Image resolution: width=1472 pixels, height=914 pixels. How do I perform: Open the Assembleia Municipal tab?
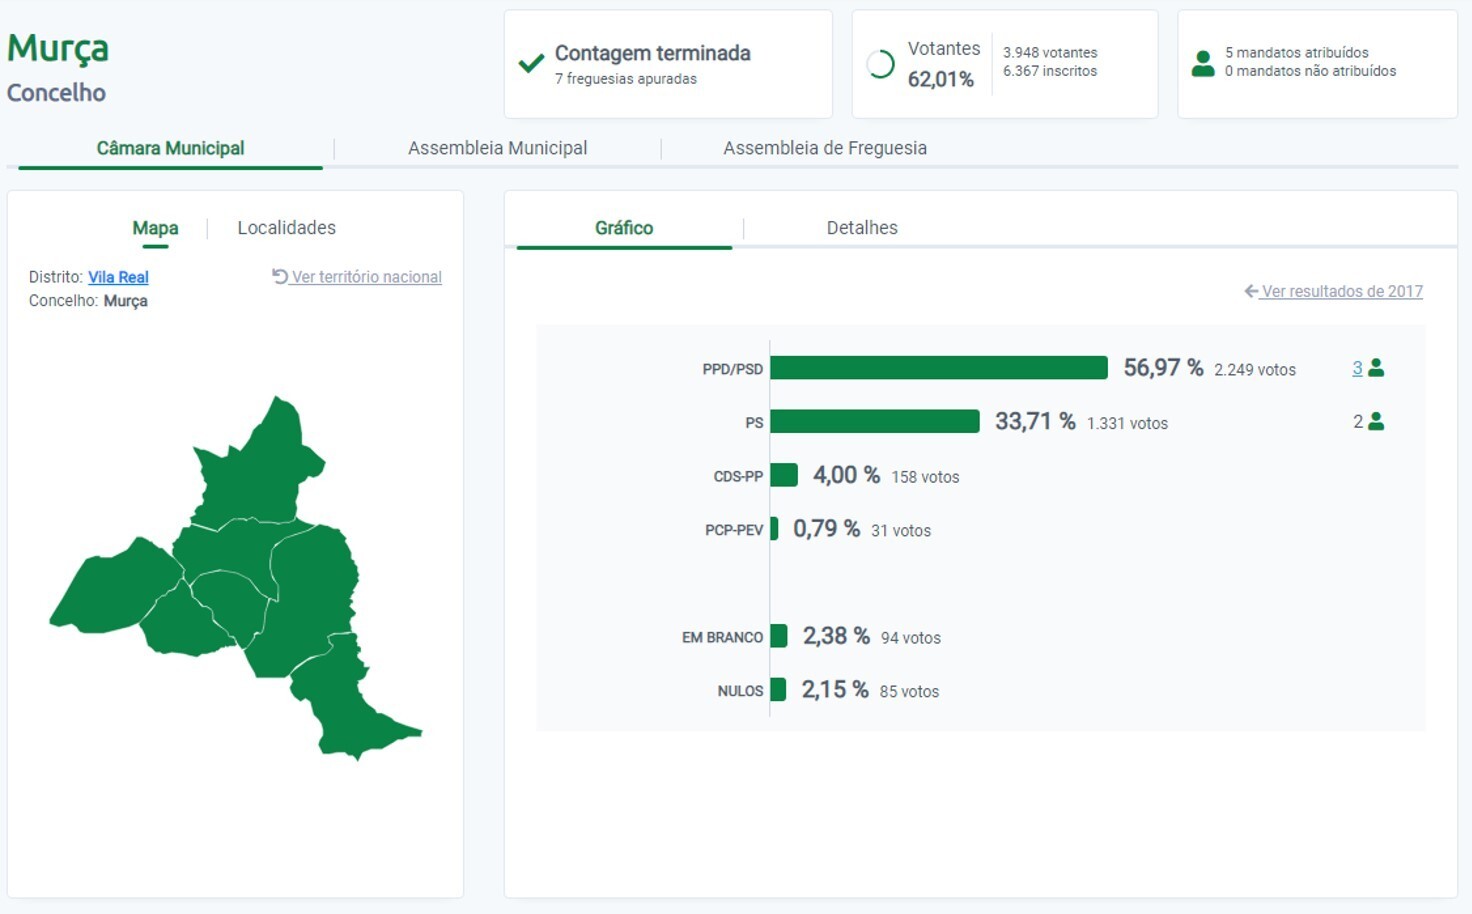click(497, 148)
